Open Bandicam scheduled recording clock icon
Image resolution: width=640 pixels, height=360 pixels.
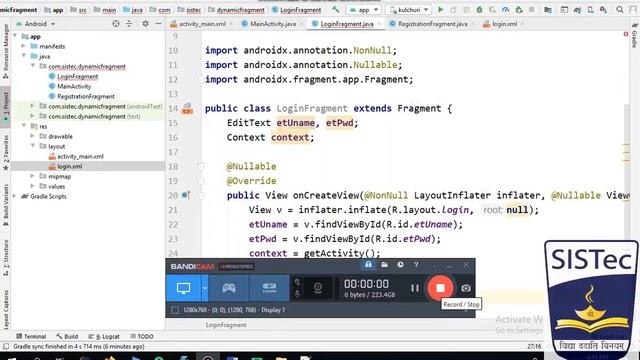coord(400,265)
